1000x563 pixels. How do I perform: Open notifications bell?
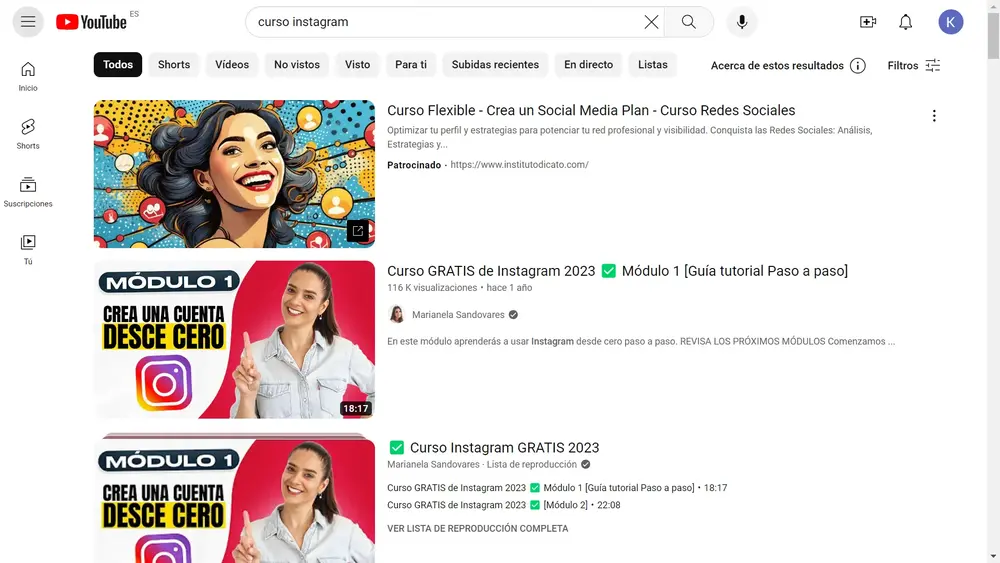[906, 22]
